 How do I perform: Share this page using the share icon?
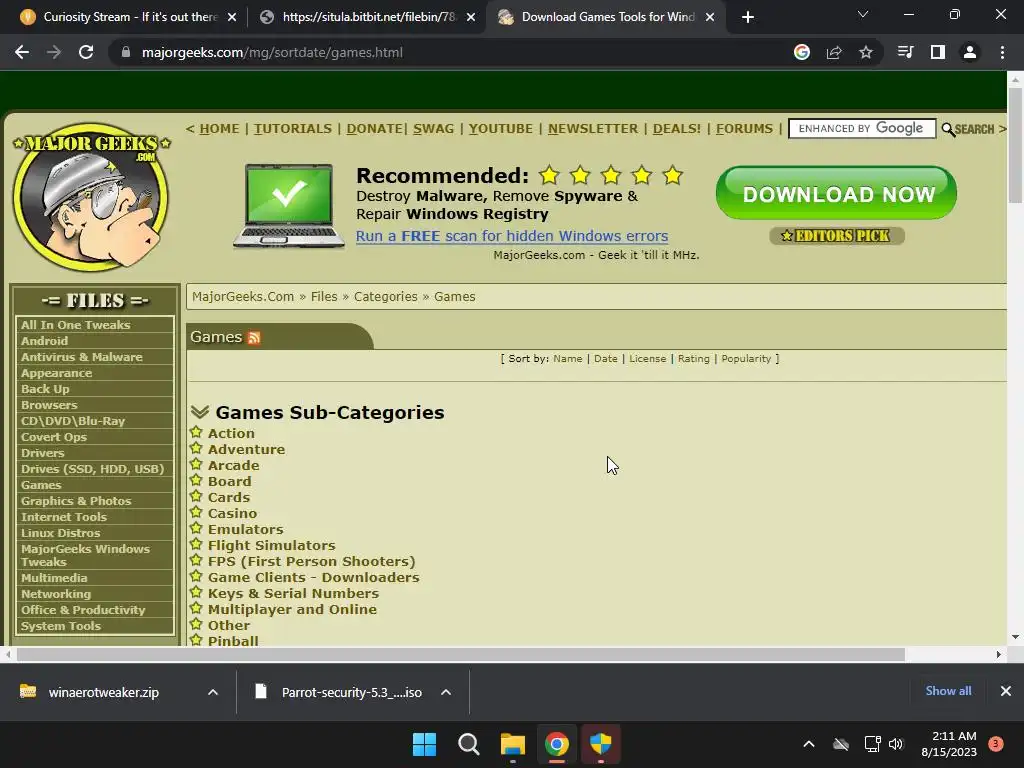834,52
